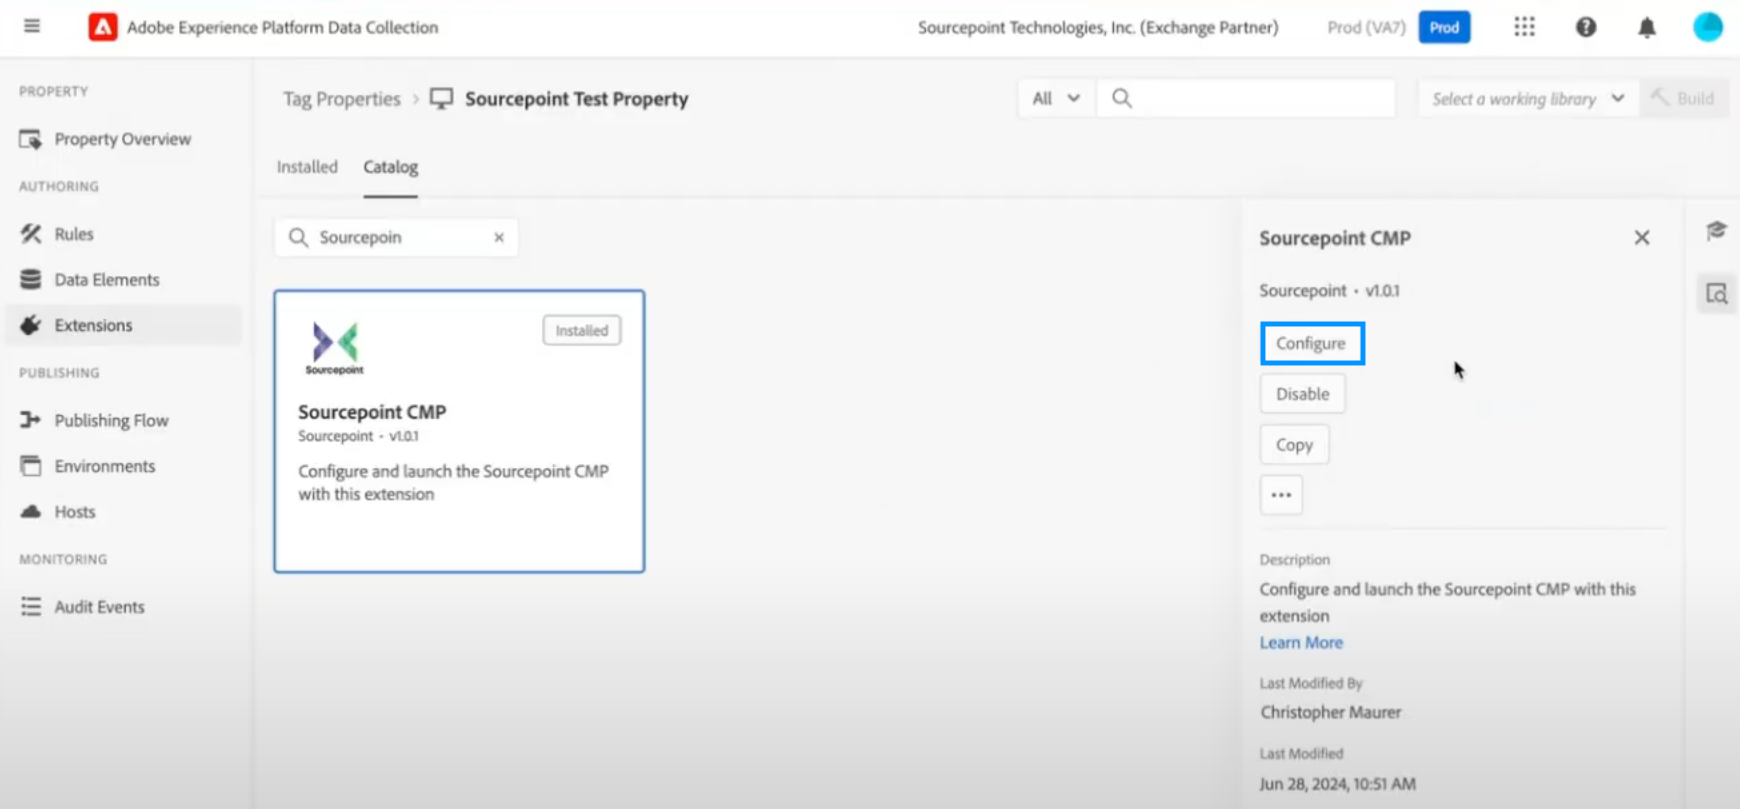Viewport: 1740px width, 809px height.
Task: Select the Sourcepoint CMP extension card
Action: 459,431
